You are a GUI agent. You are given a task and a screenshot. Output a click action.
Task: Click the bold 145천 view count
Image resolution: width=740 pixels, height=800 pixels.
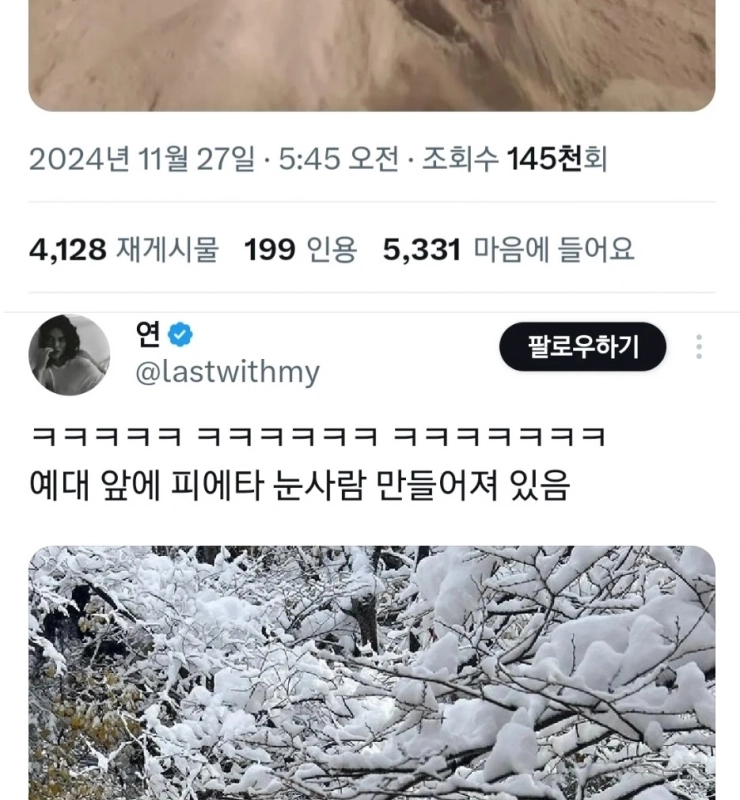pyautogui.click(x=545, y=159)
